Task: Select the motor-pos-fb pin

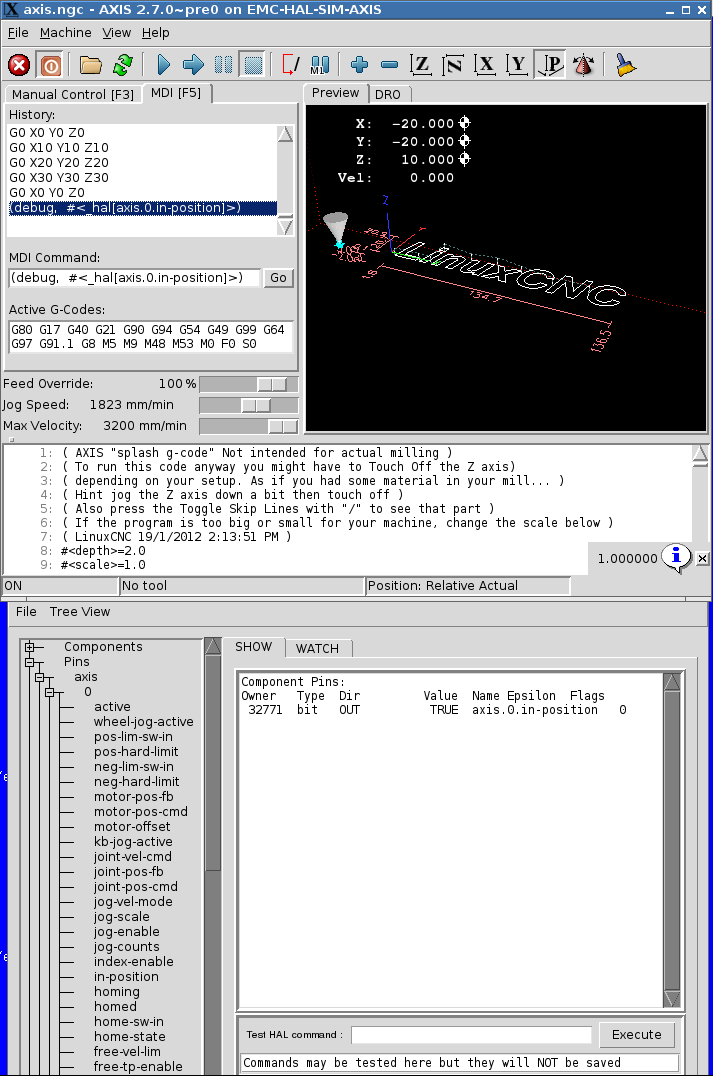Action: click(x=134, y=797)
